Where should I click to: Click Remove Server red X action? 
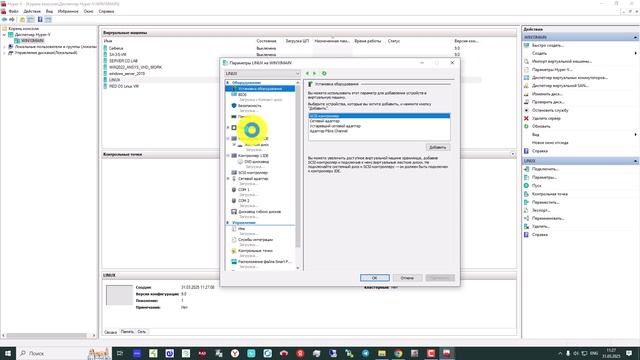coord(546,118)
